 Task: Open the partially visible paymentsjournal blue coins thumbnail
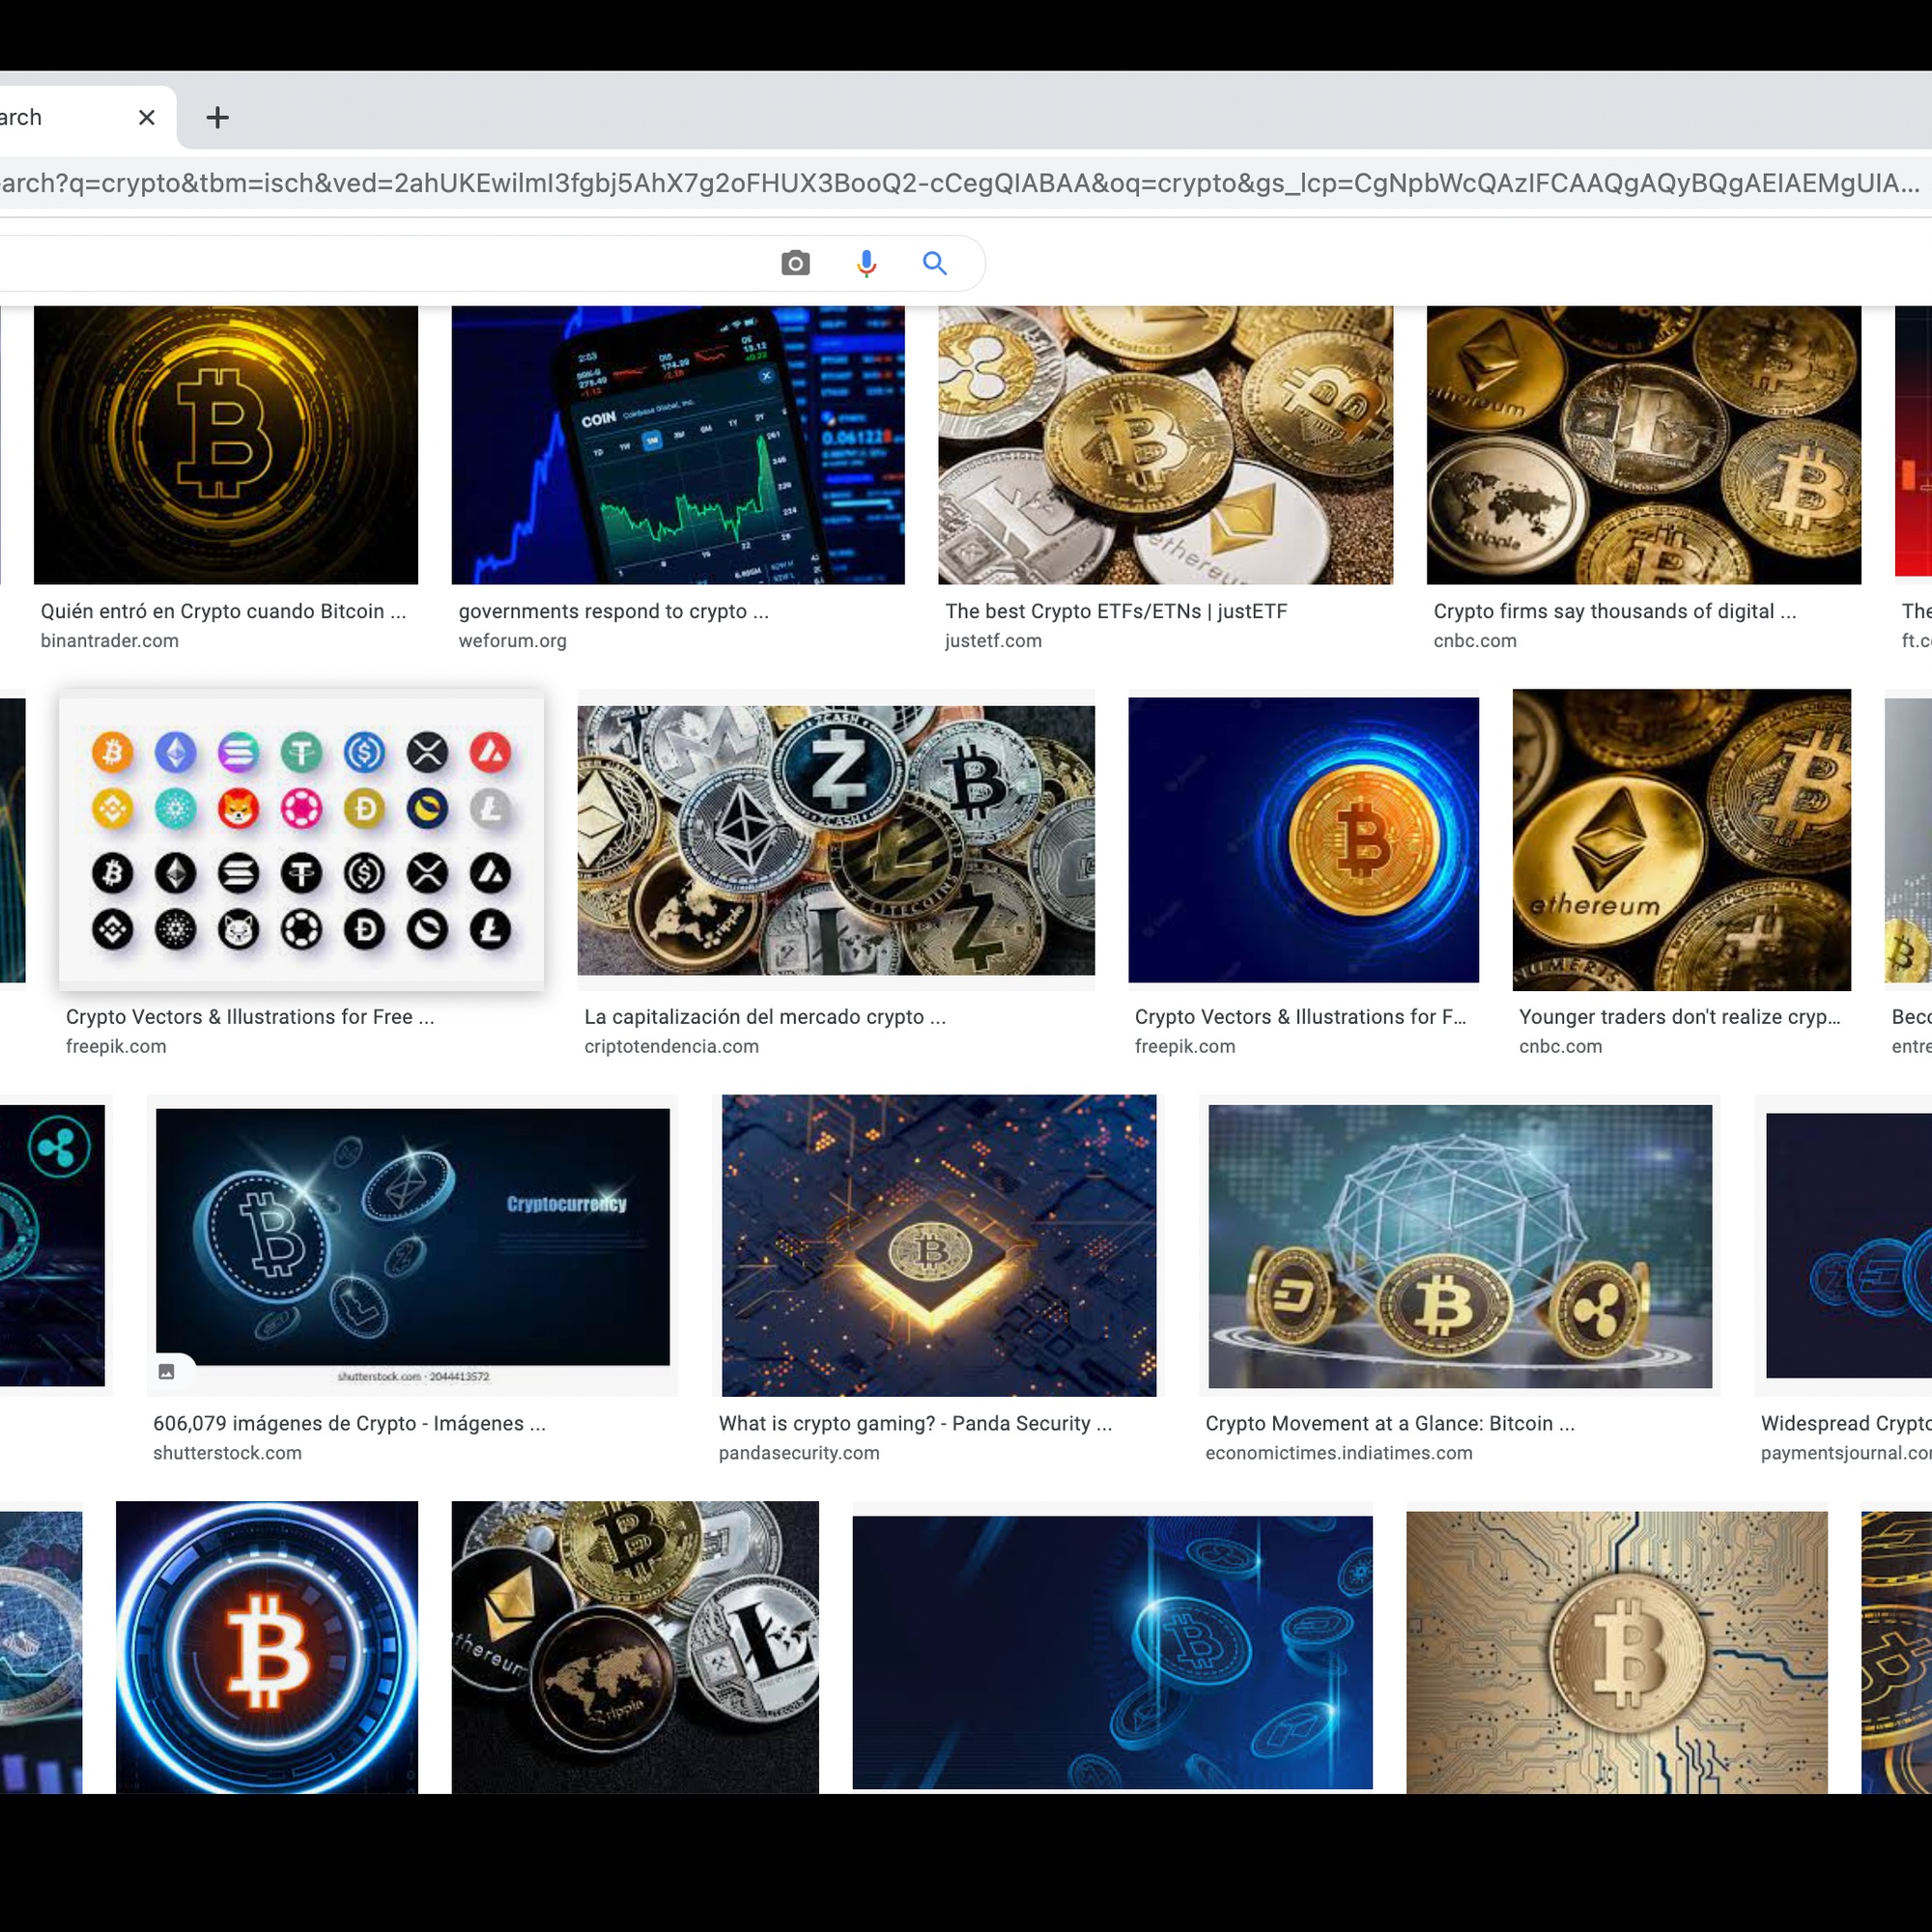point(1848,1246)
